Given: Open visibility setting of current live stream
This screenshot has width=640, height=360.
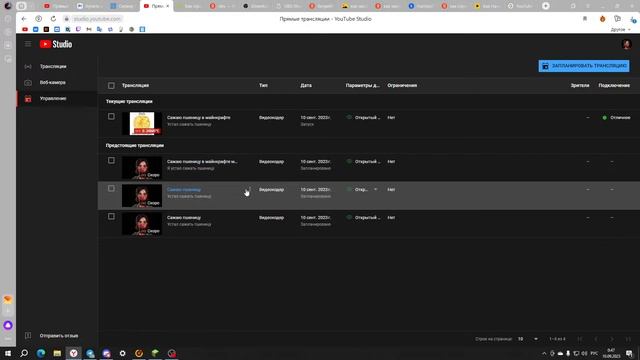Looking at the screenshot, I should [x=363, y=118].
